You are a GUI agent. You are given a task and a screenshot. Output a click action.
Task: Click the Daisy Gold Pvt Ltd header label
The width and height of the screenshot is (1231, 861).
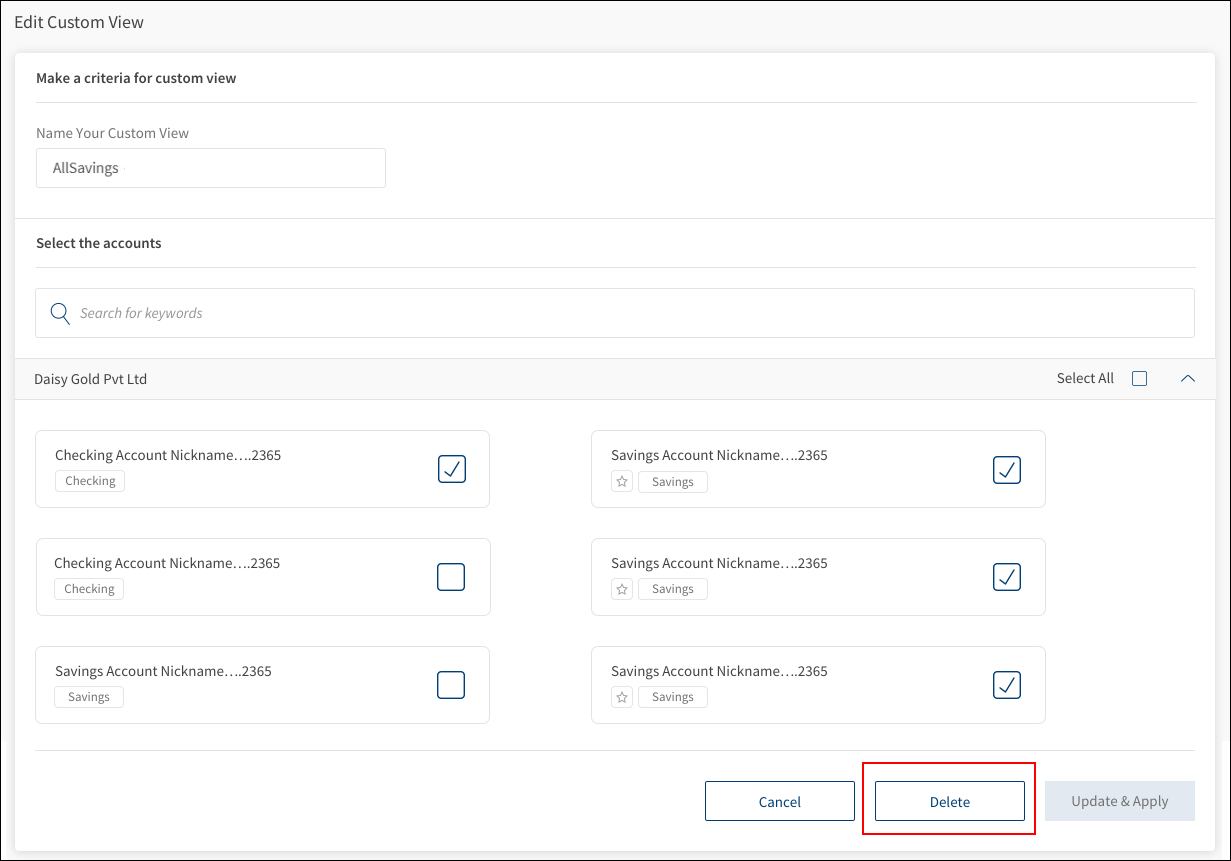click(91, 379)
